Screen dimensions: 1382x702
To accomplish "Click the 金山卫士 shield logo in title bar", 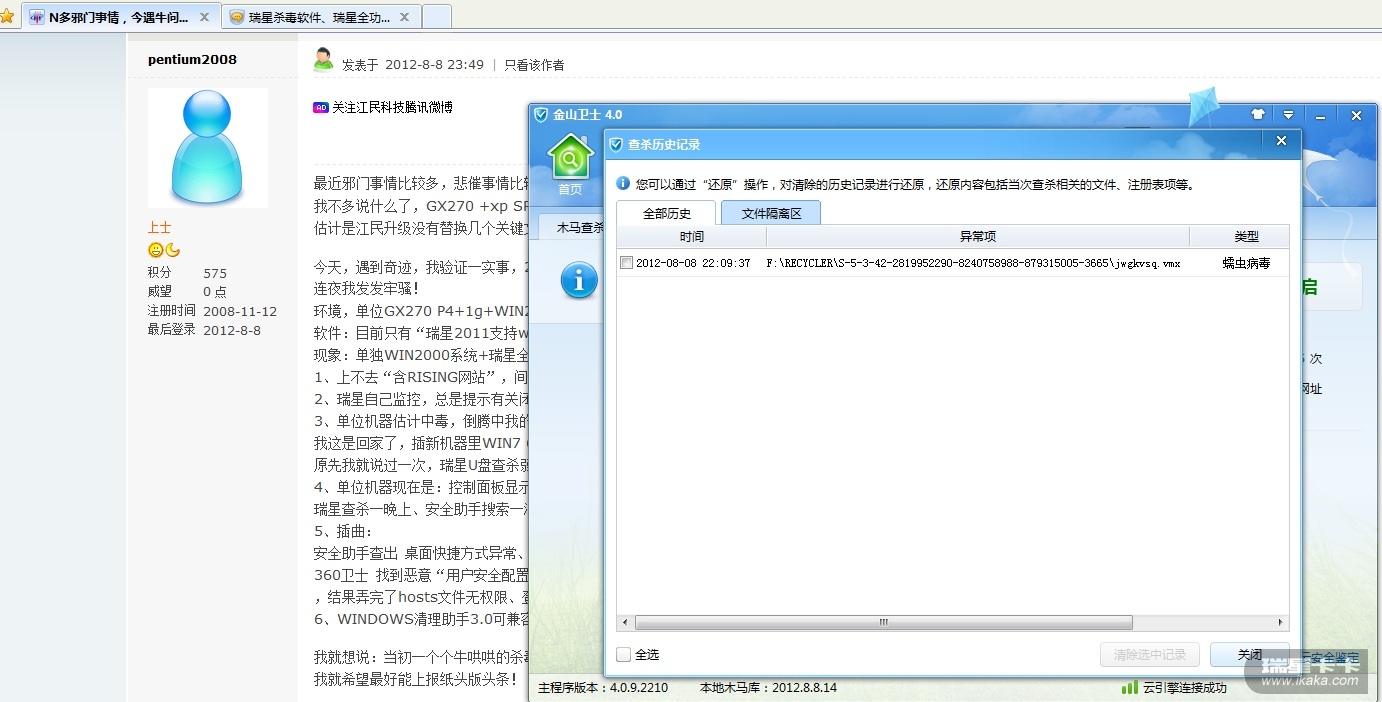I will point(541,115).
